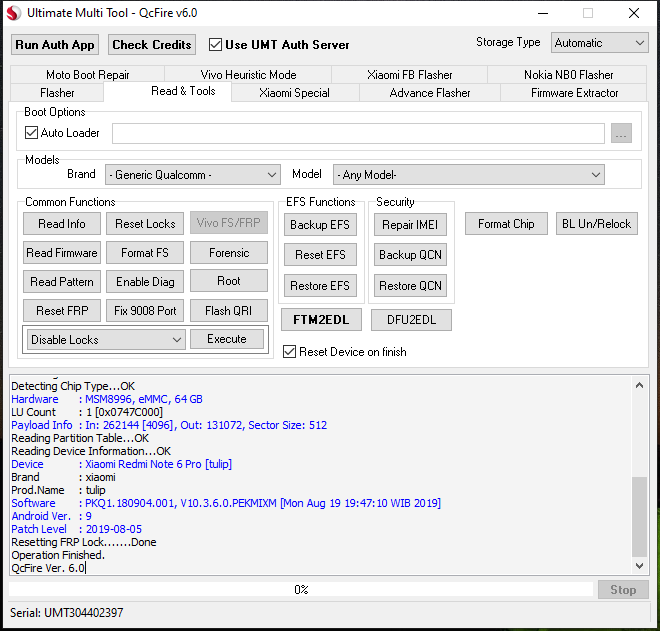Click the log scrollbar up arrow
This screenshot has width=660, height=631.
[639, 385]
